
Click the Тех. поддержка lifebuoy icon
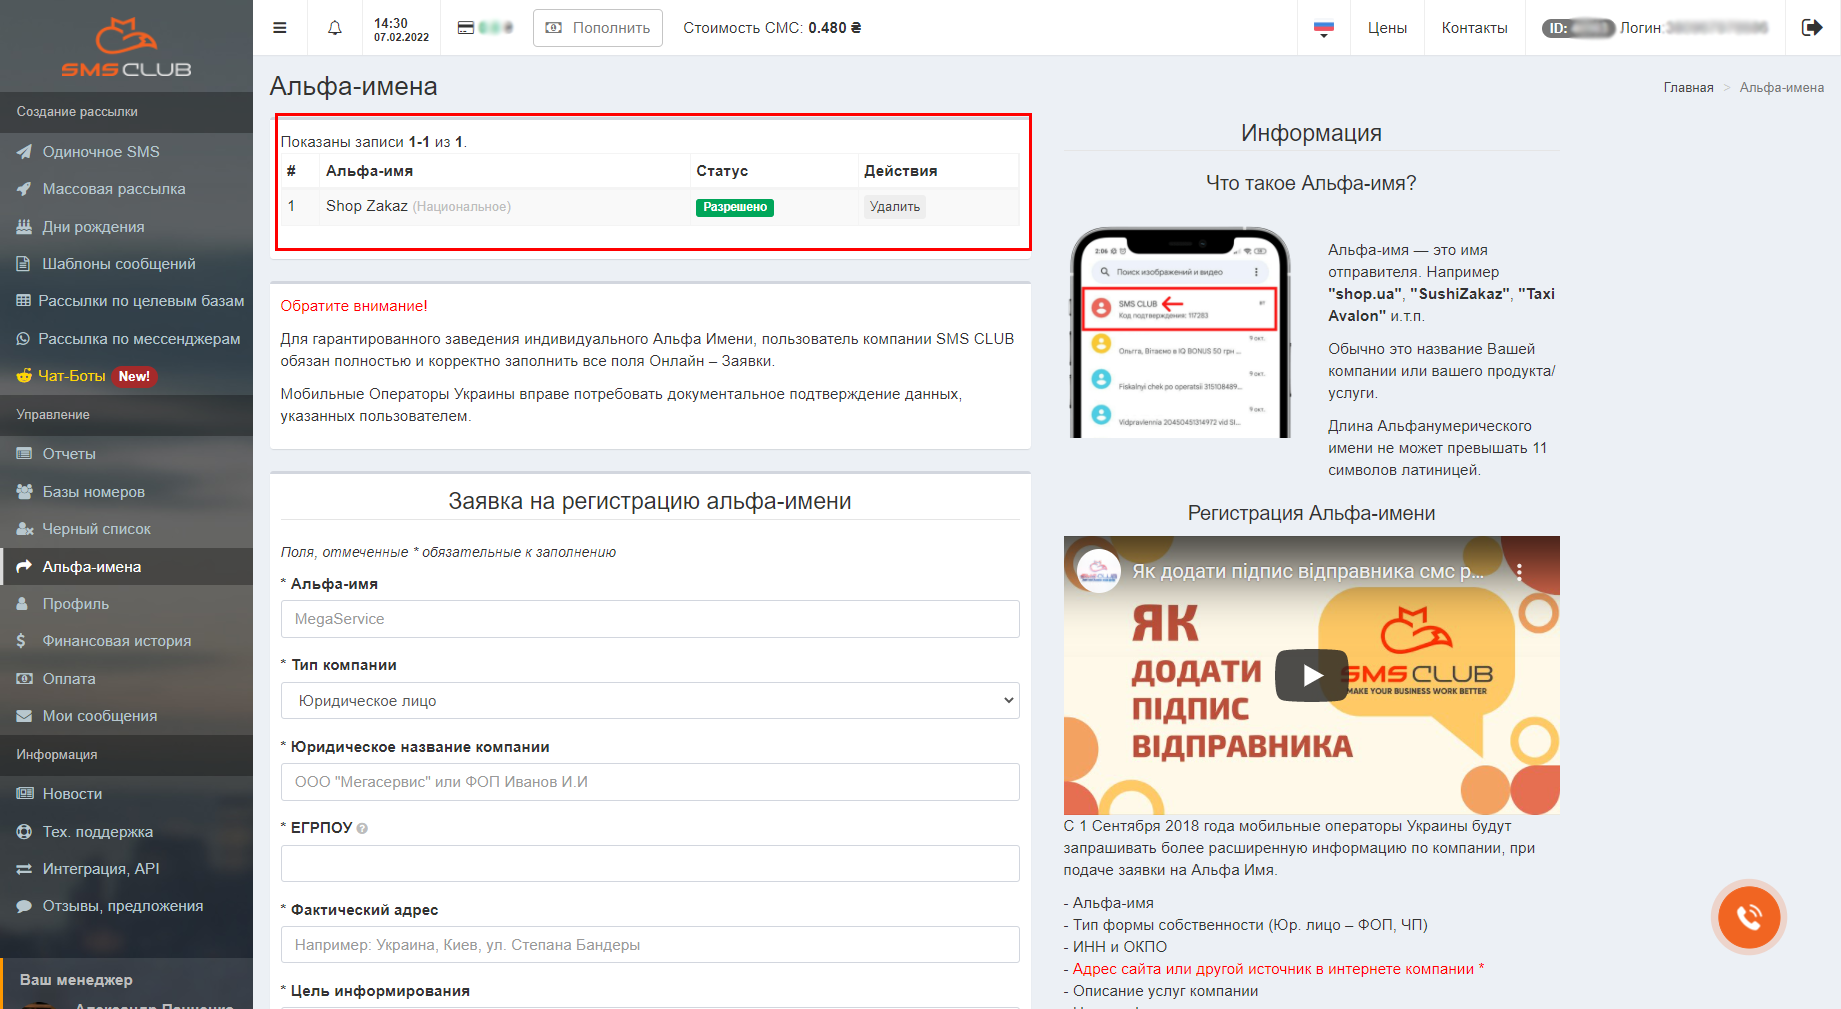coord(24,832)
